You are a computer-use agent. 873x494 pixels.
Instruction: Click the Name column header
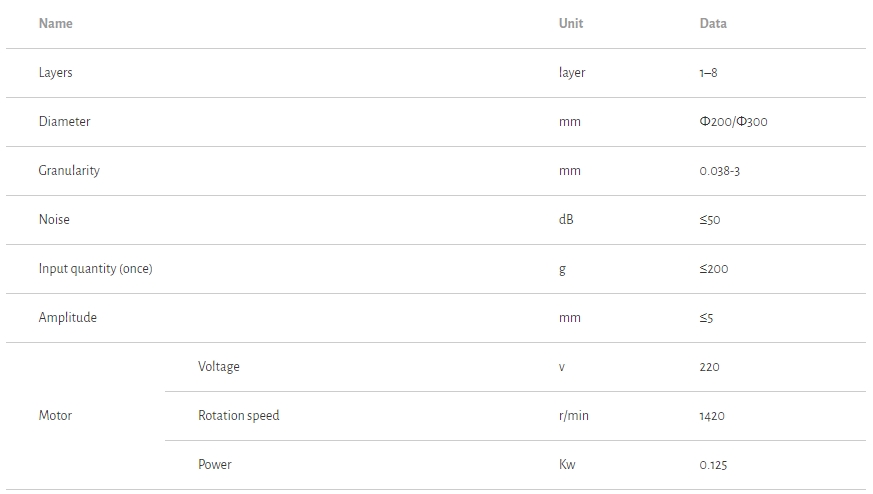(x=56, y=23)
